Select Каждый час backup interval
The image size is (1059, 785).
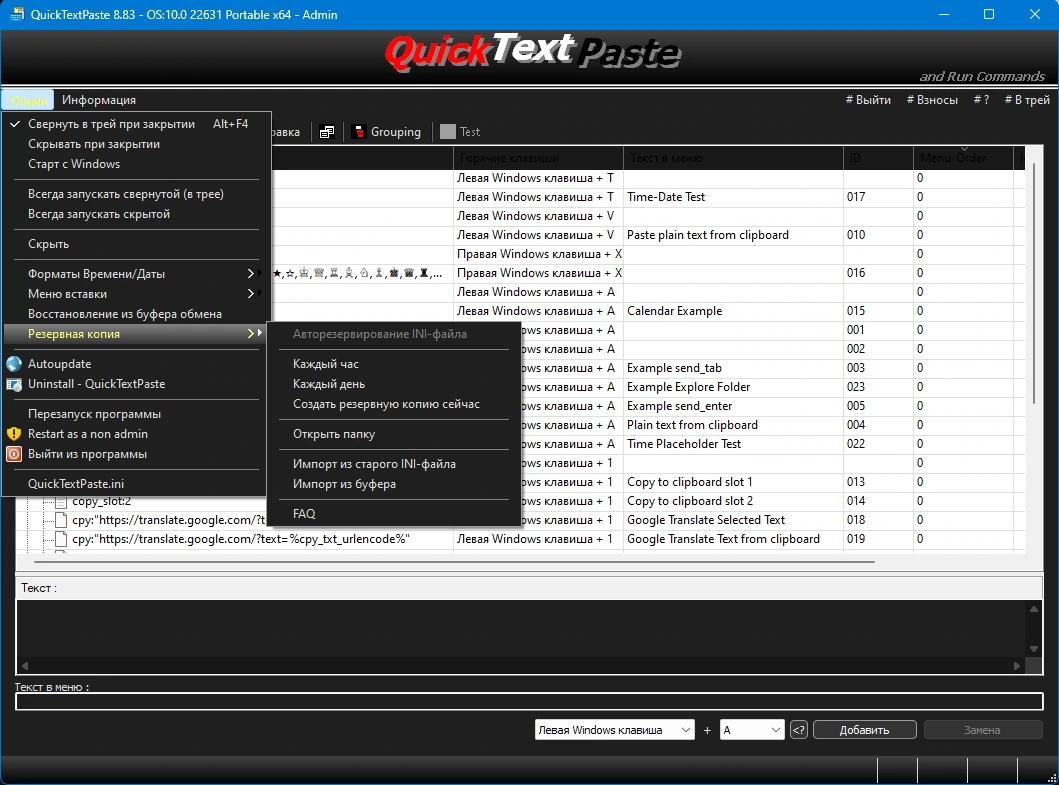pyautogui.click(x=394, y=363)
